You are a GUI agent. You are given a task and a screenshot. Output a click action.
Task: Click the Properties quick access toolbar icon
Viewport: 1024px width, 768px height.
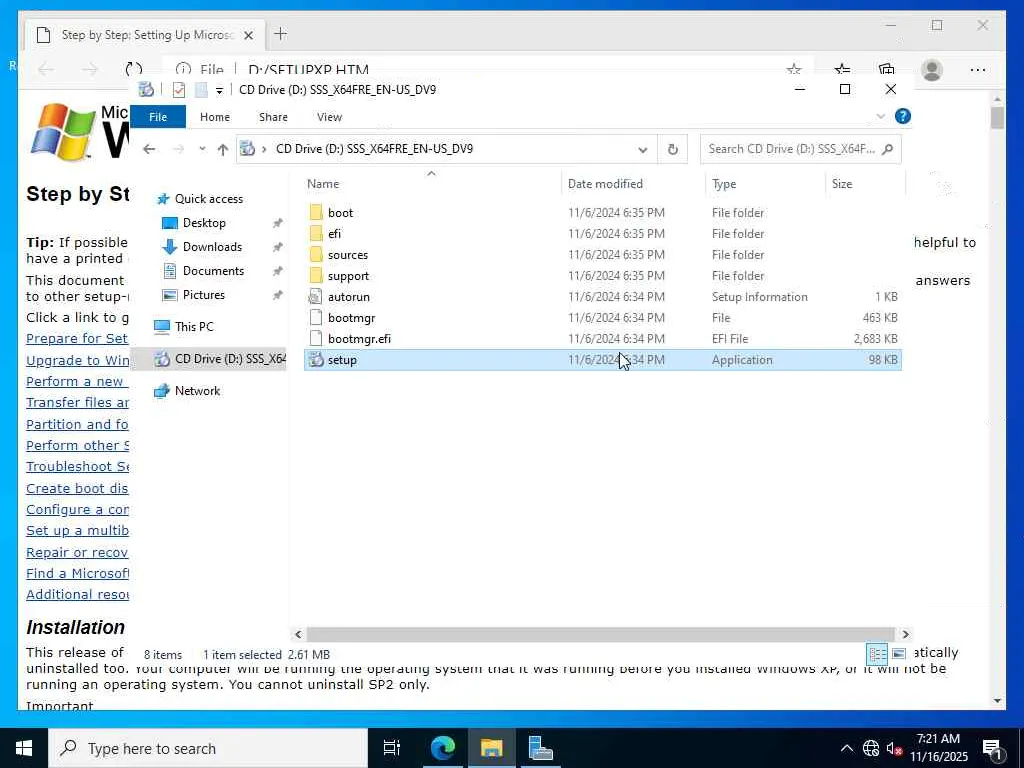tap(178, 89)
